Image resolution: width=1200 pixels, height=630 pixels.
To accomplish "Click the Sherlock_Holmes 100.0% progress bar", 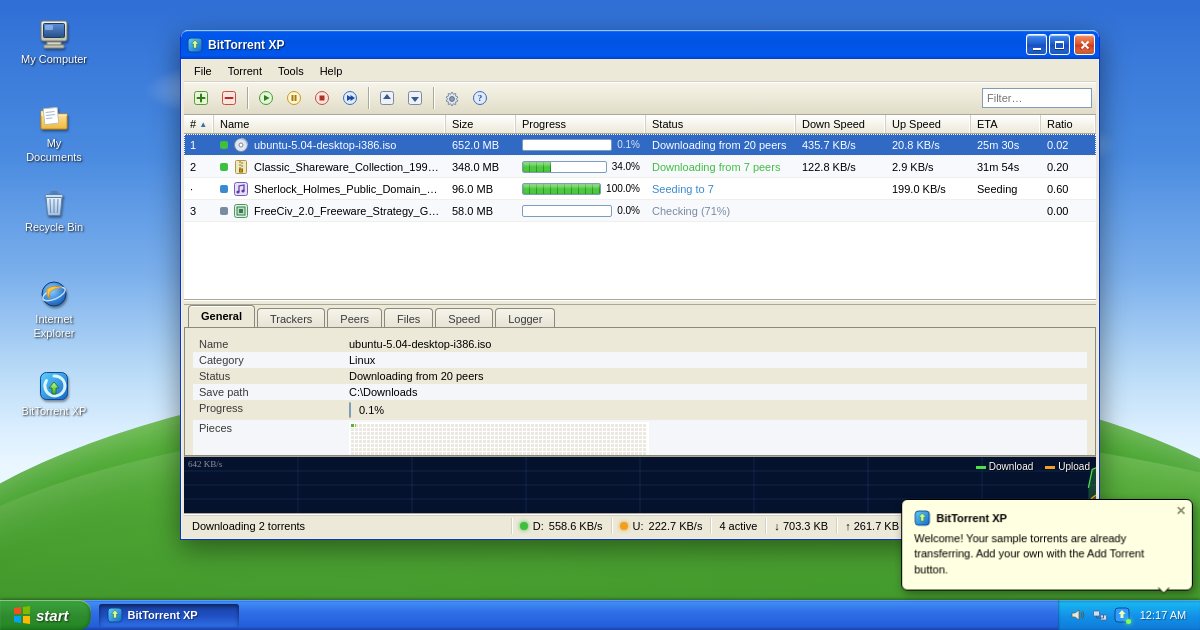I will [561, 189].
